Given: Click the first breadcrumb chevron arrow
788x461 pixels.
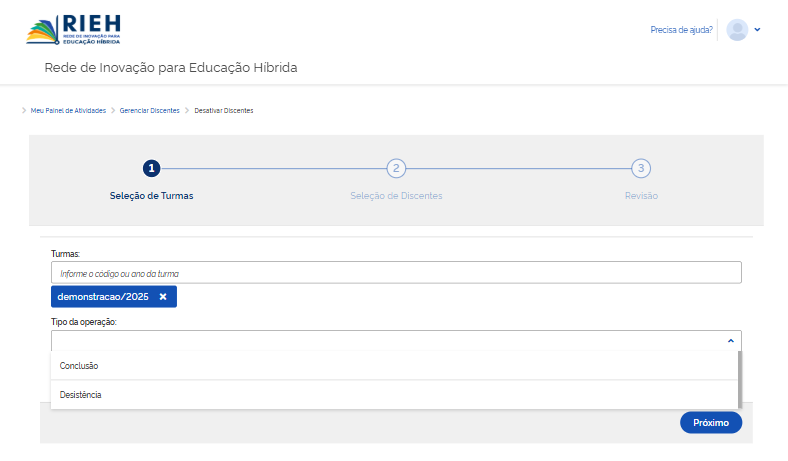Looking at the screenshot, I should 24,110.
